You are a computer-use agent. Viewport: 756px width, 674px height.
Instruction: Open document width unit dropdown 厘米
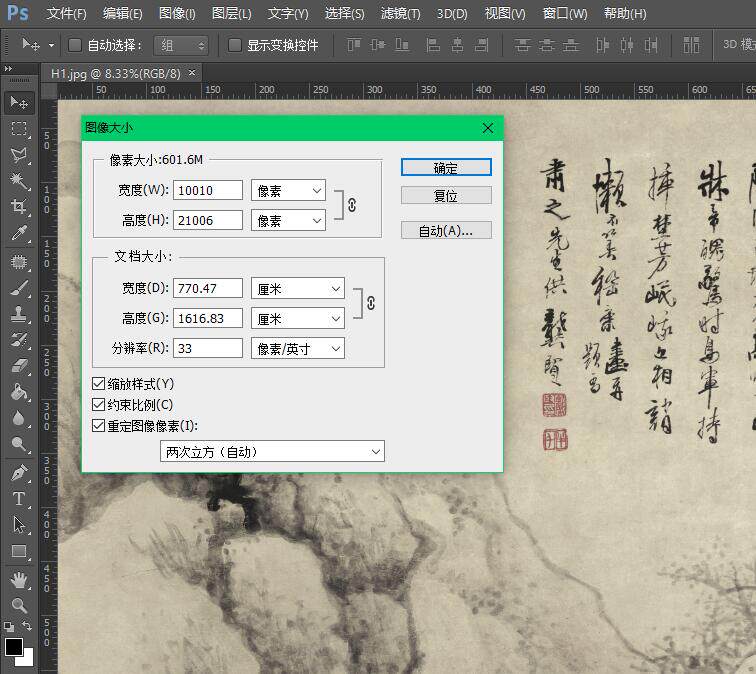pos(298,288)
